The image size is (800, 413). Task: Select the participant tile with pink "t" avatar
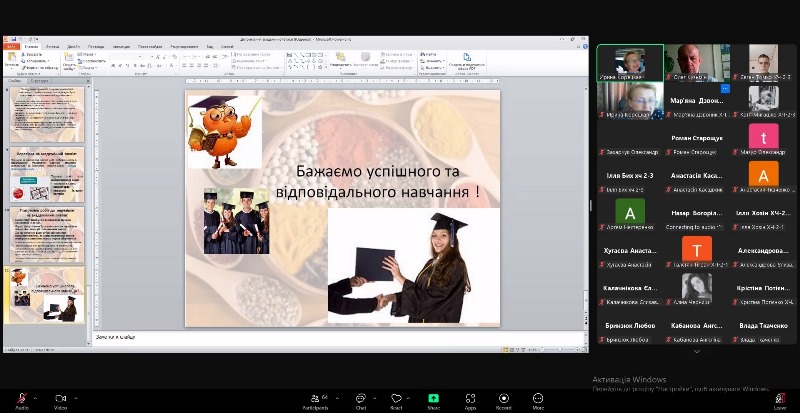(x=763, y=137)
